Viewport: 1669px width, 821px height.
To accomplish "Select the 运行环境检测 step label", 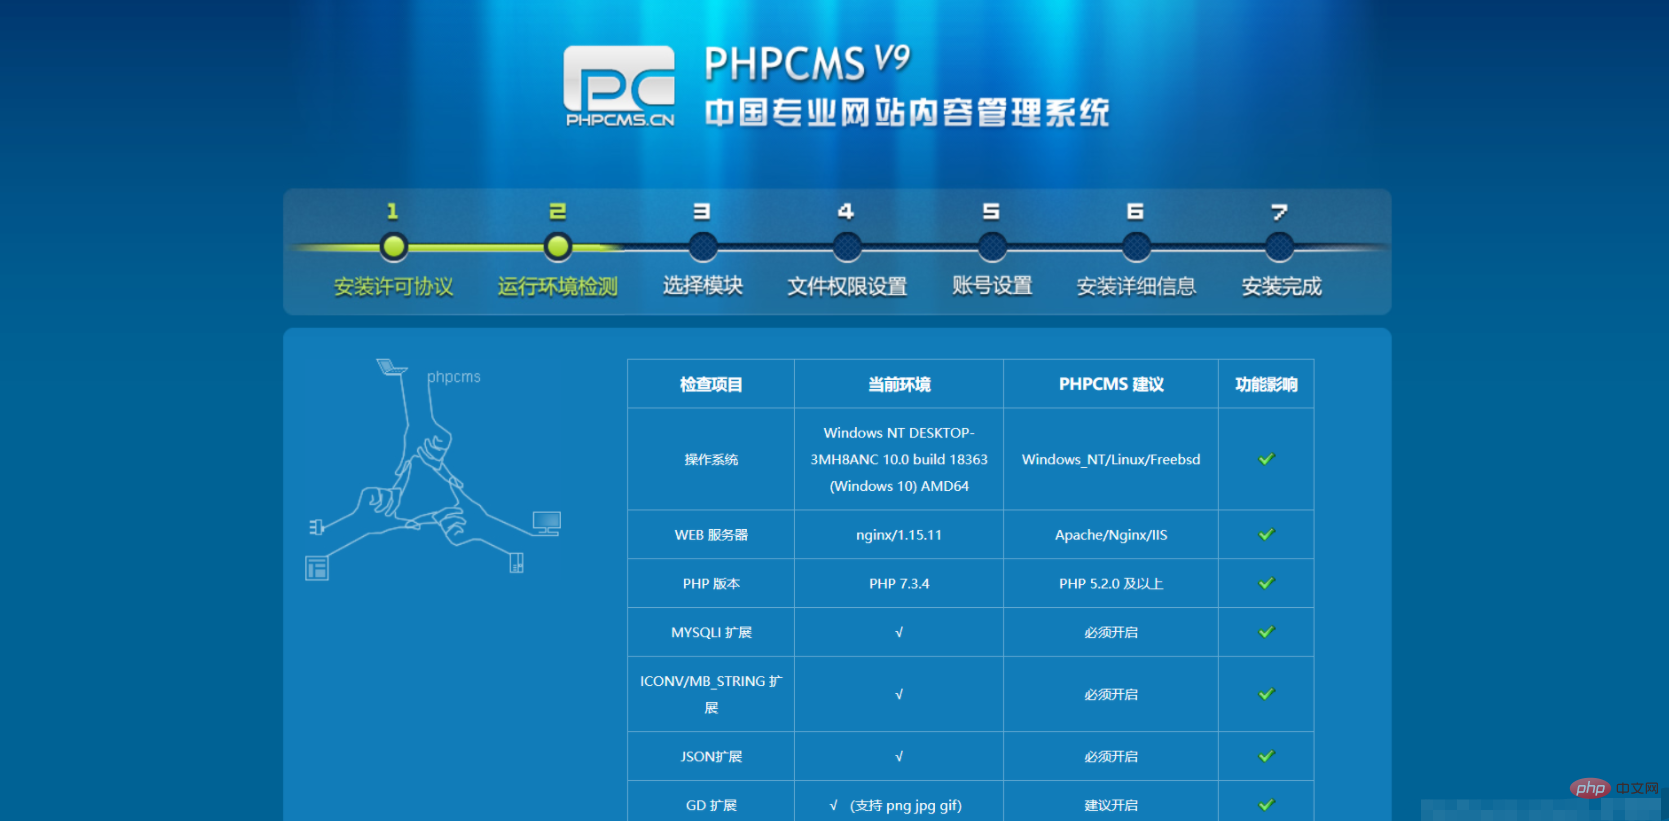I will 558,287.
